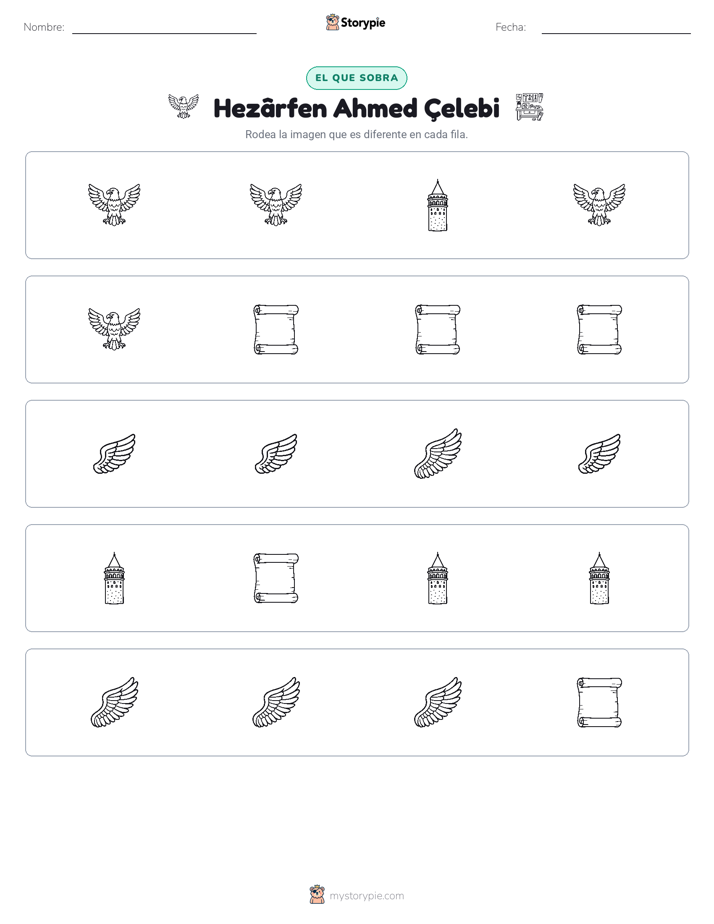Click the first tower in row four
This screenshot has width=714, height=924.
click(114, 578)
